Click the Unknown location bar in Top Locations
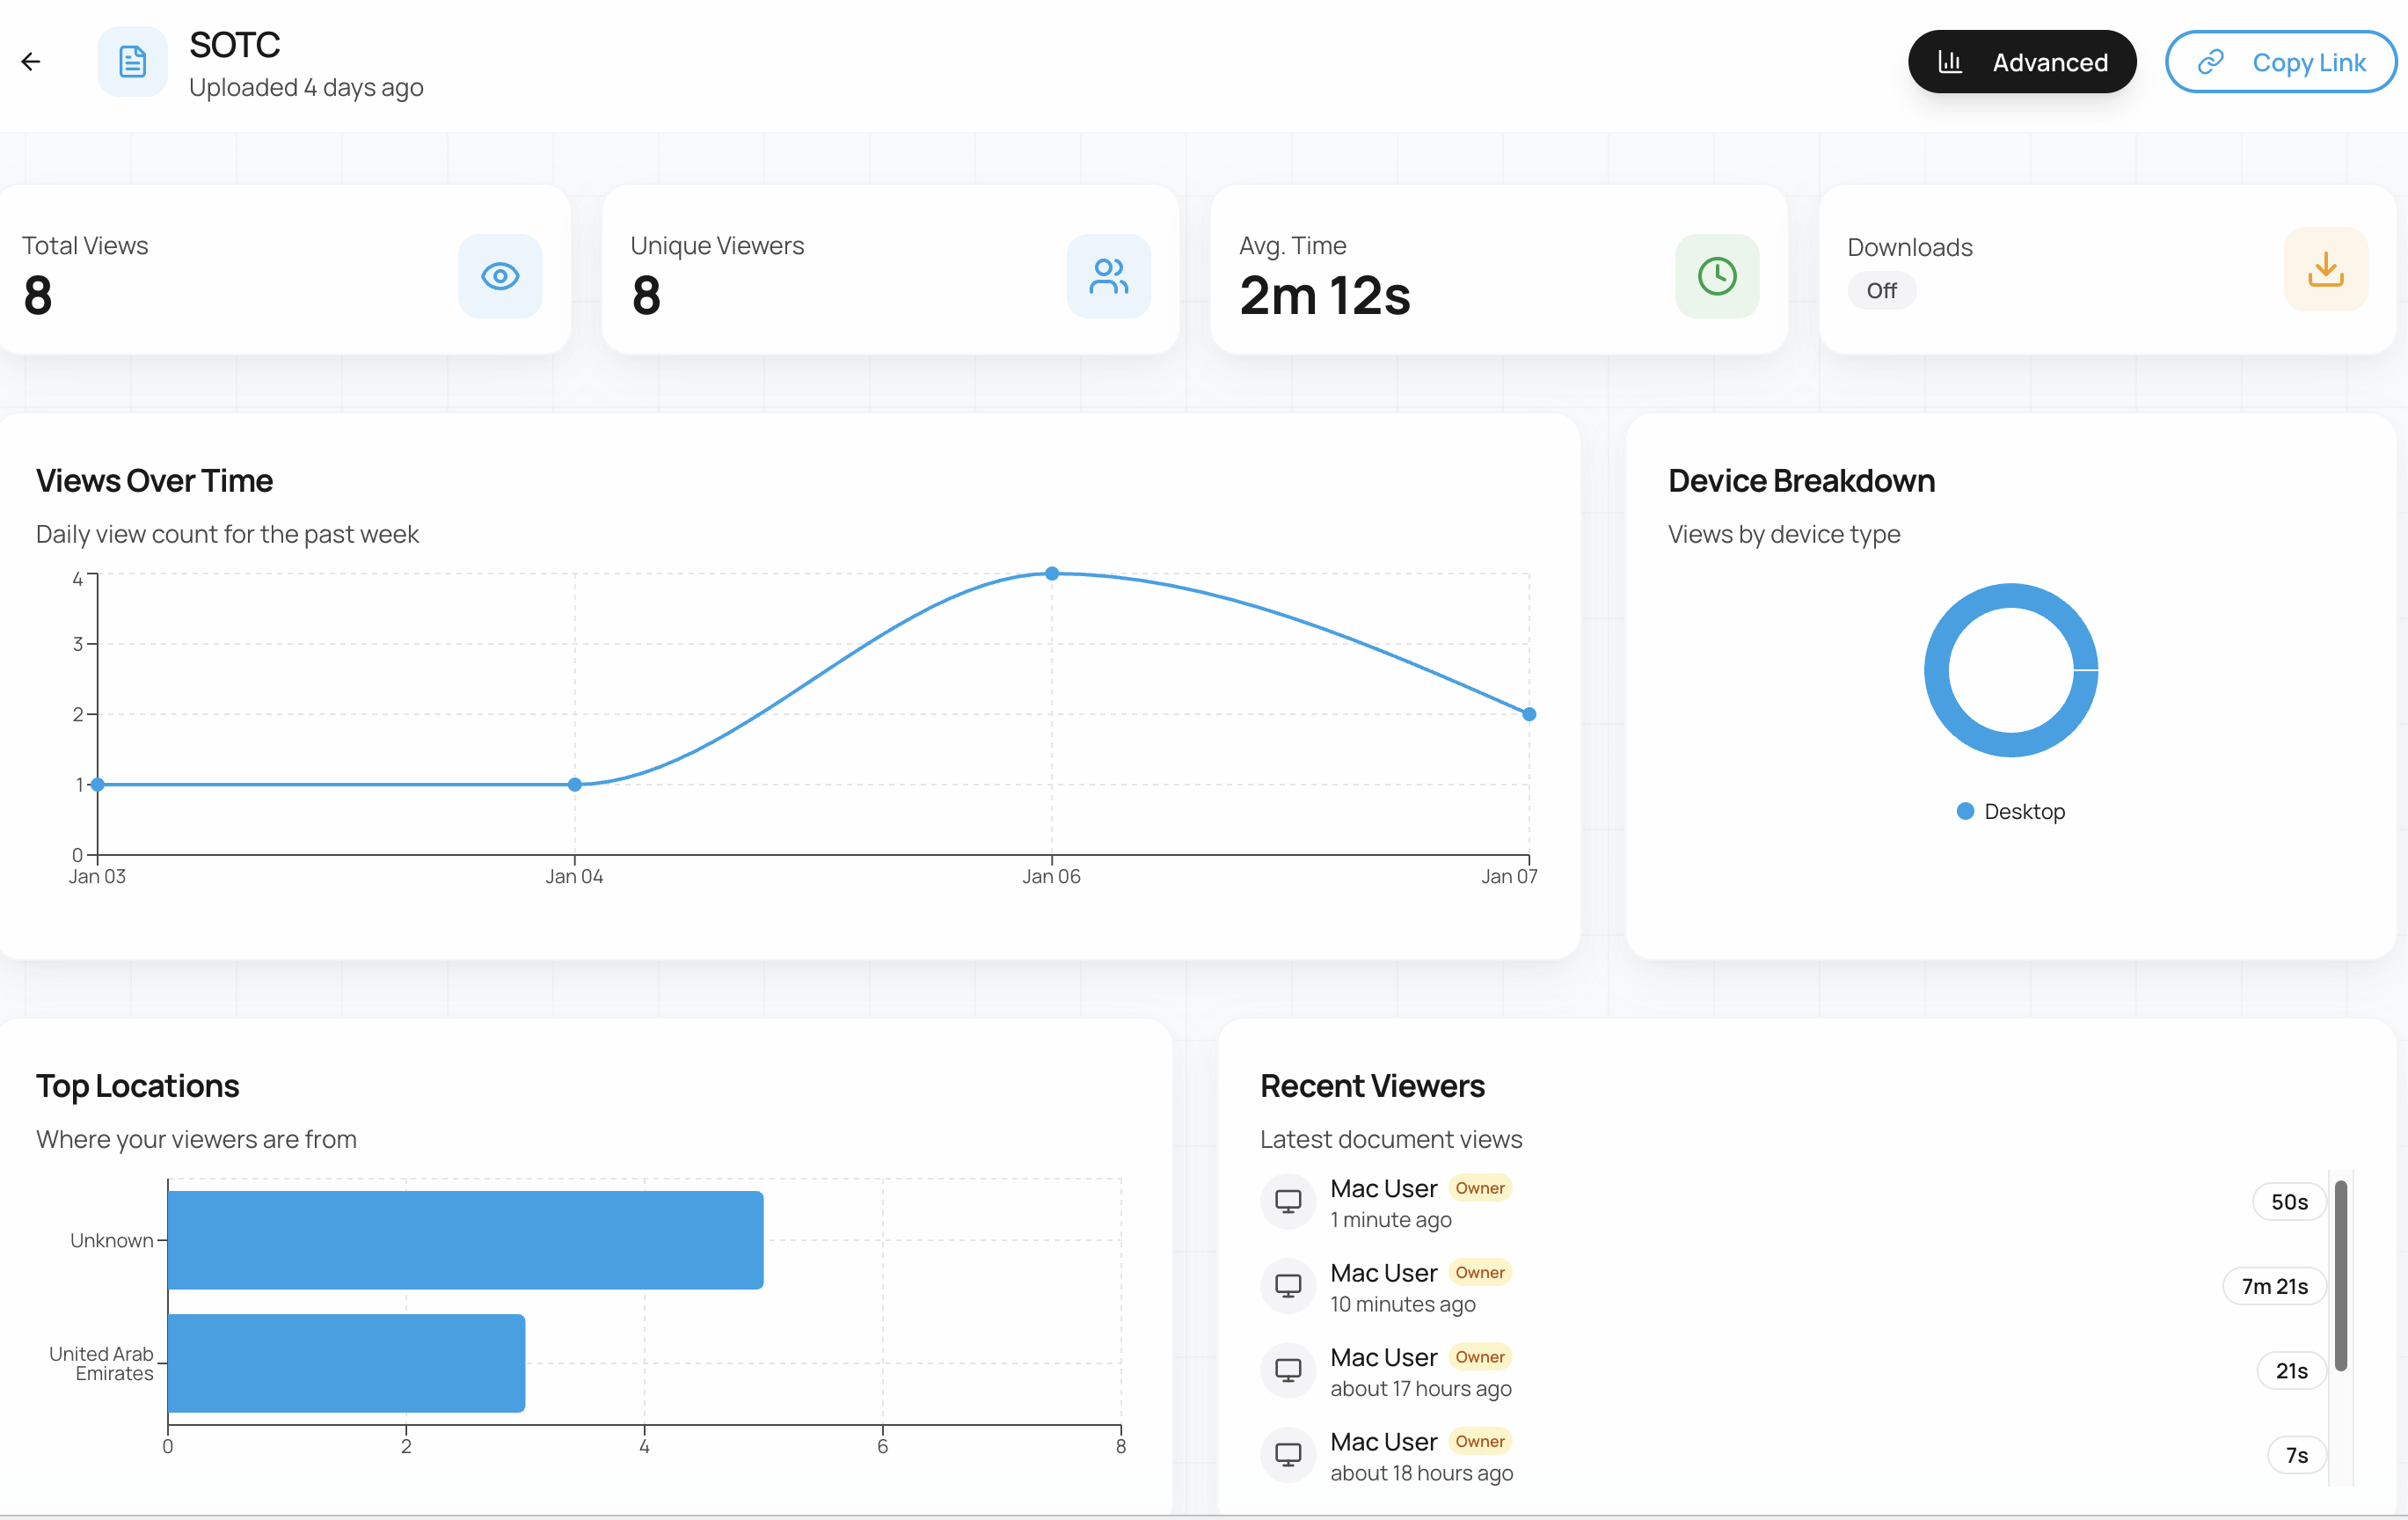The height and width of the screenshot is (1520, 2408). [465, 1239]
